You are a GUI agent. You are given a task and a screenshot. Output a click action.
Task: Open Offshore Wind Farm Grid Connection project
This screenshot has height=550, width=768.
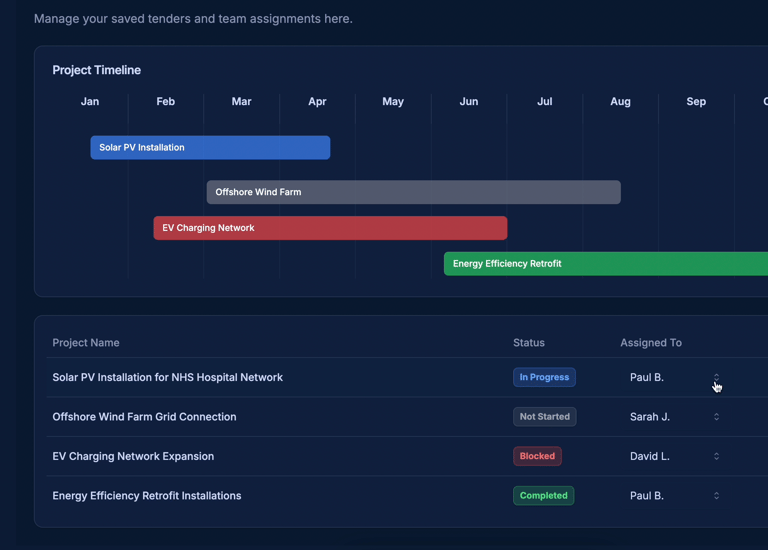144,417
